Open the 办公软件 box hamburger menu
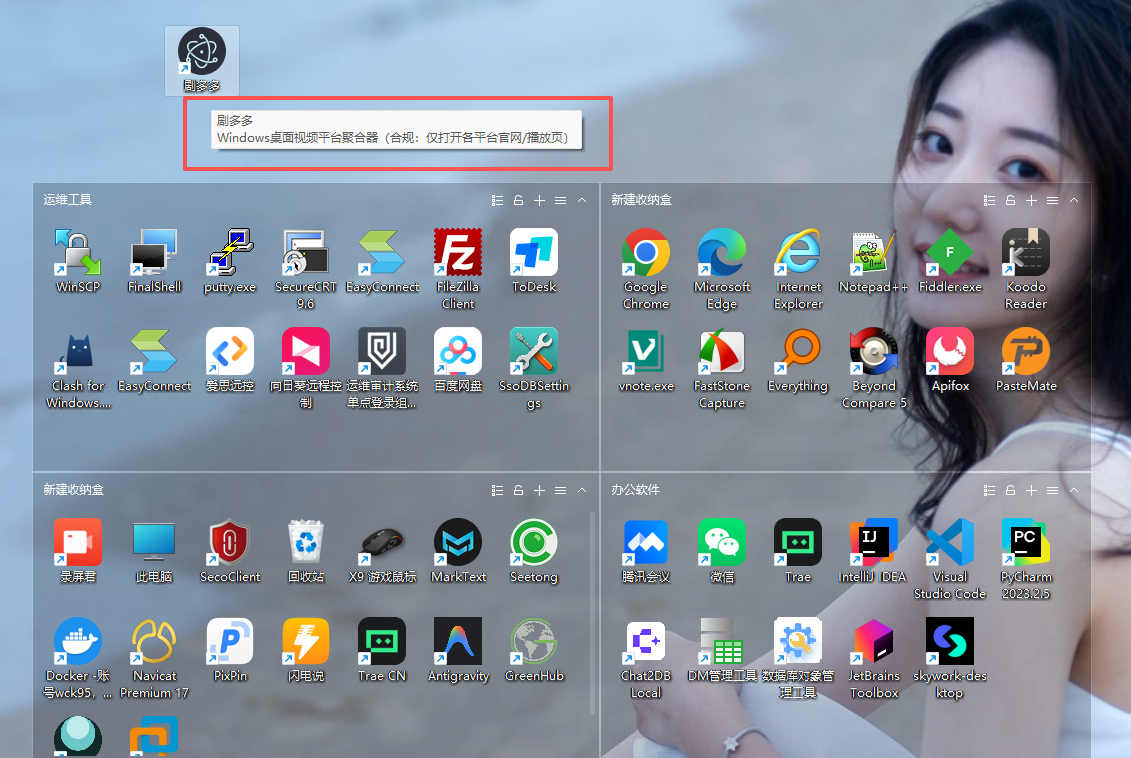 pyautogui.click(x=1052, y=490)
